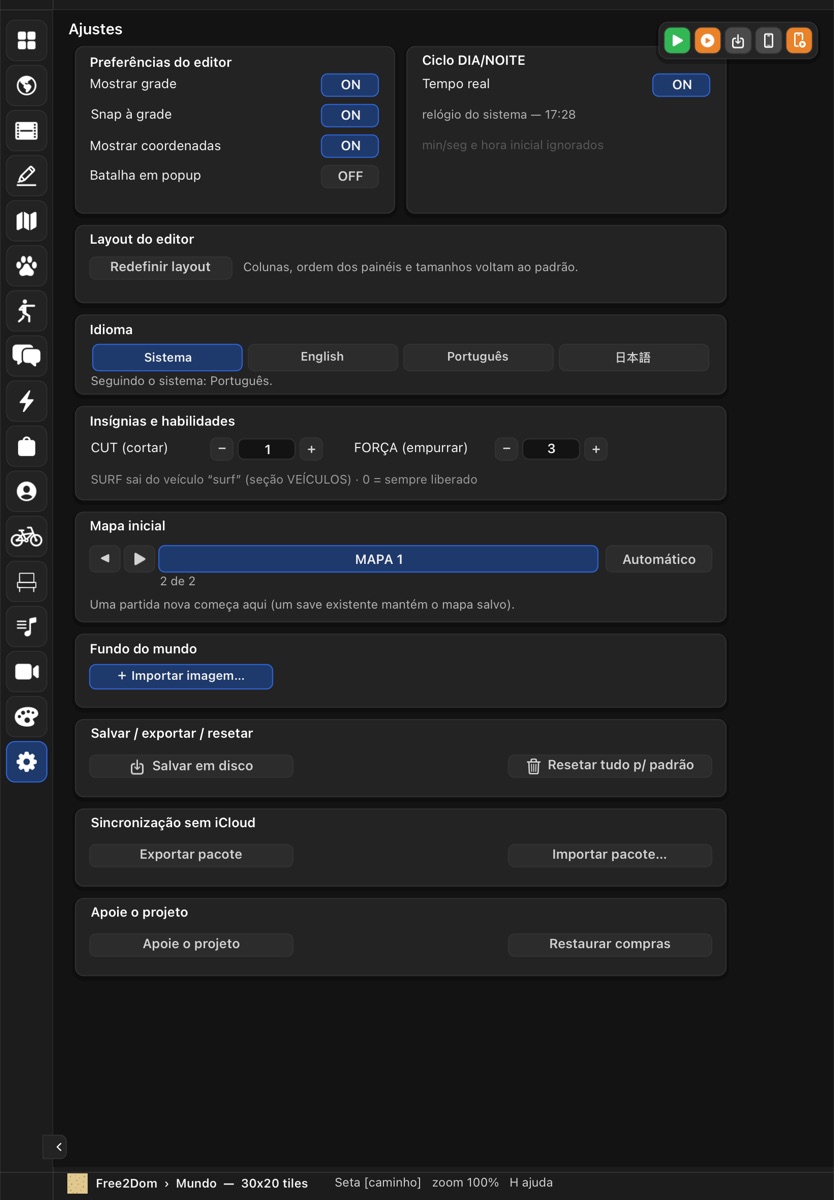The image size is (834, 1200).
Task: Open the folded map icon in sidebar
Action: 27,221
